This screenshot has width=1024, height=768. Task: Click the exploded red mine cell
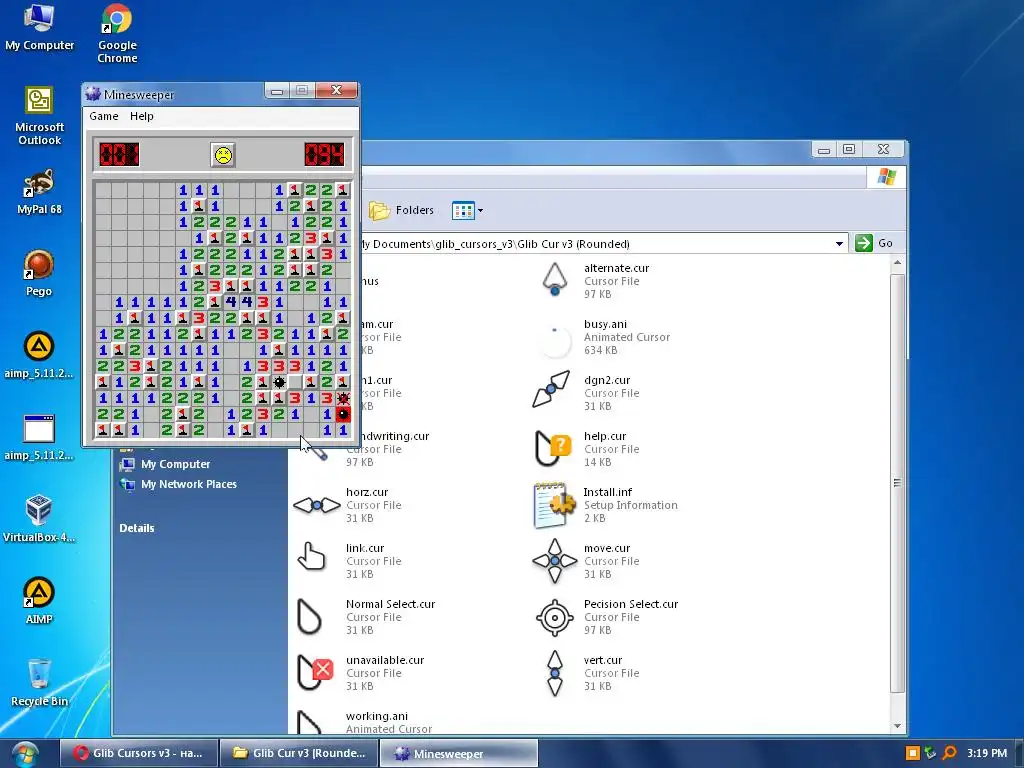pyautogui.click(x=343, y=414)
